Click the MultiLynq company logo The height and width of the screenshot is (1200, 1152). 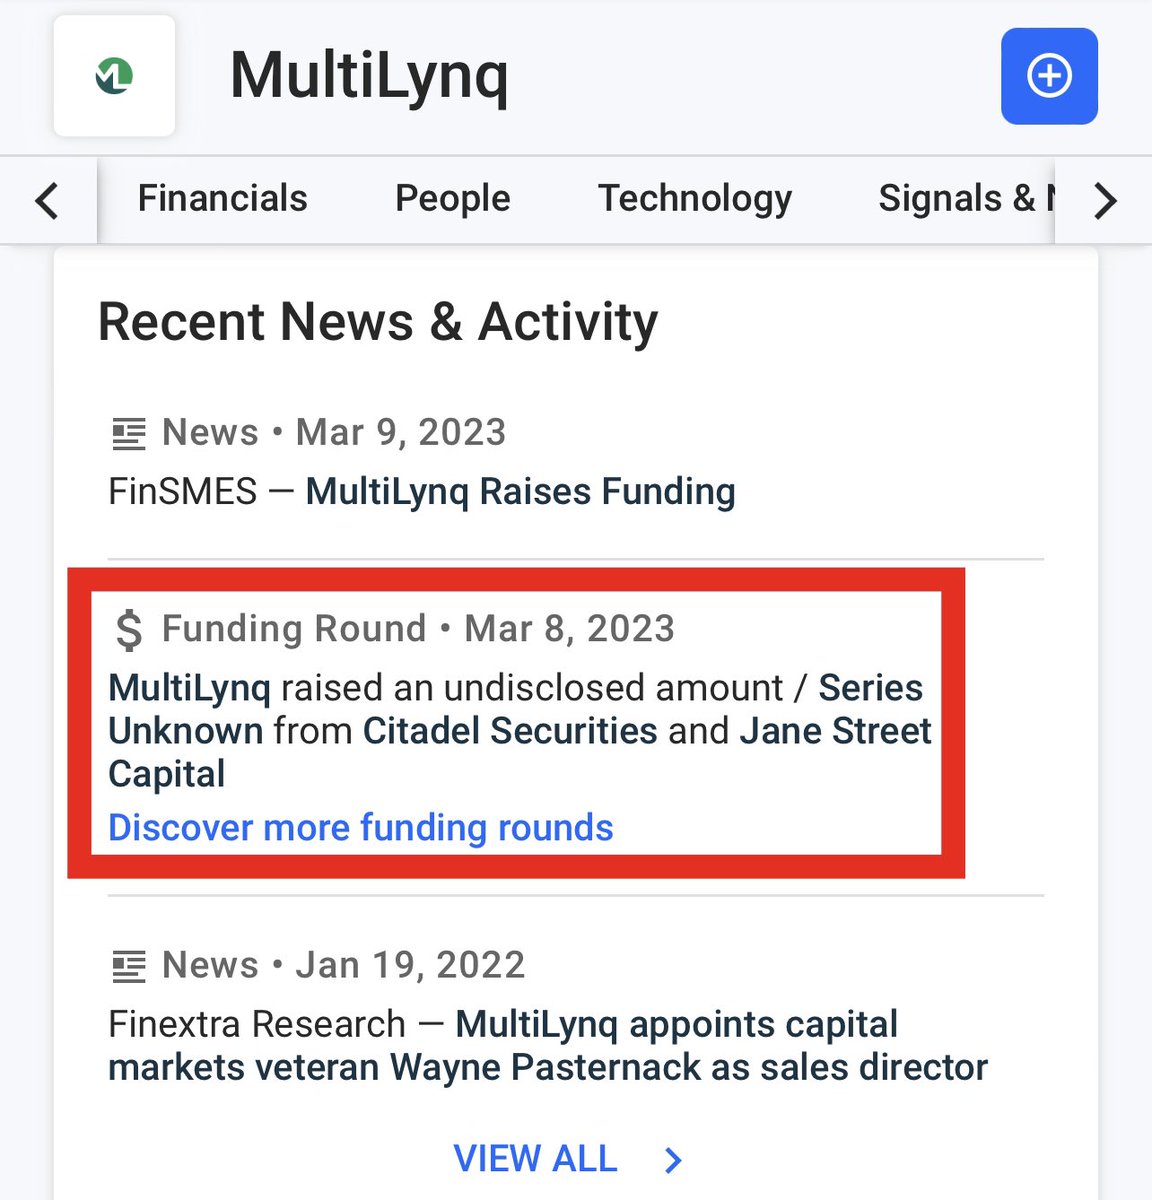(114, 76)
